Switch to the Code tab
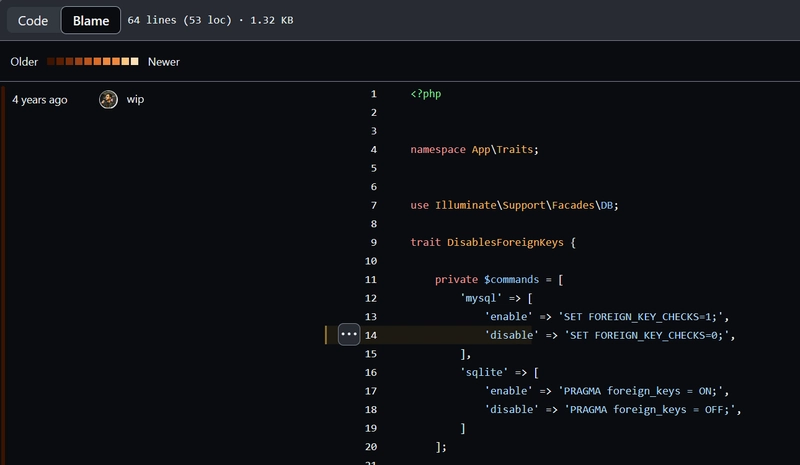The height and width of the screenshot is (465, 800). [33, 20]
